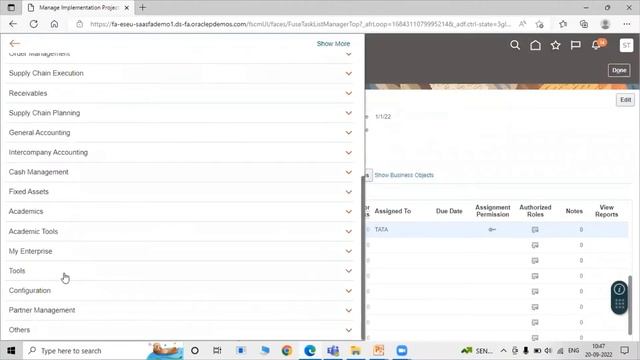The image size is (640, 360).
Task: Open File Explorer from taskbar
Action: coord(356,351)
